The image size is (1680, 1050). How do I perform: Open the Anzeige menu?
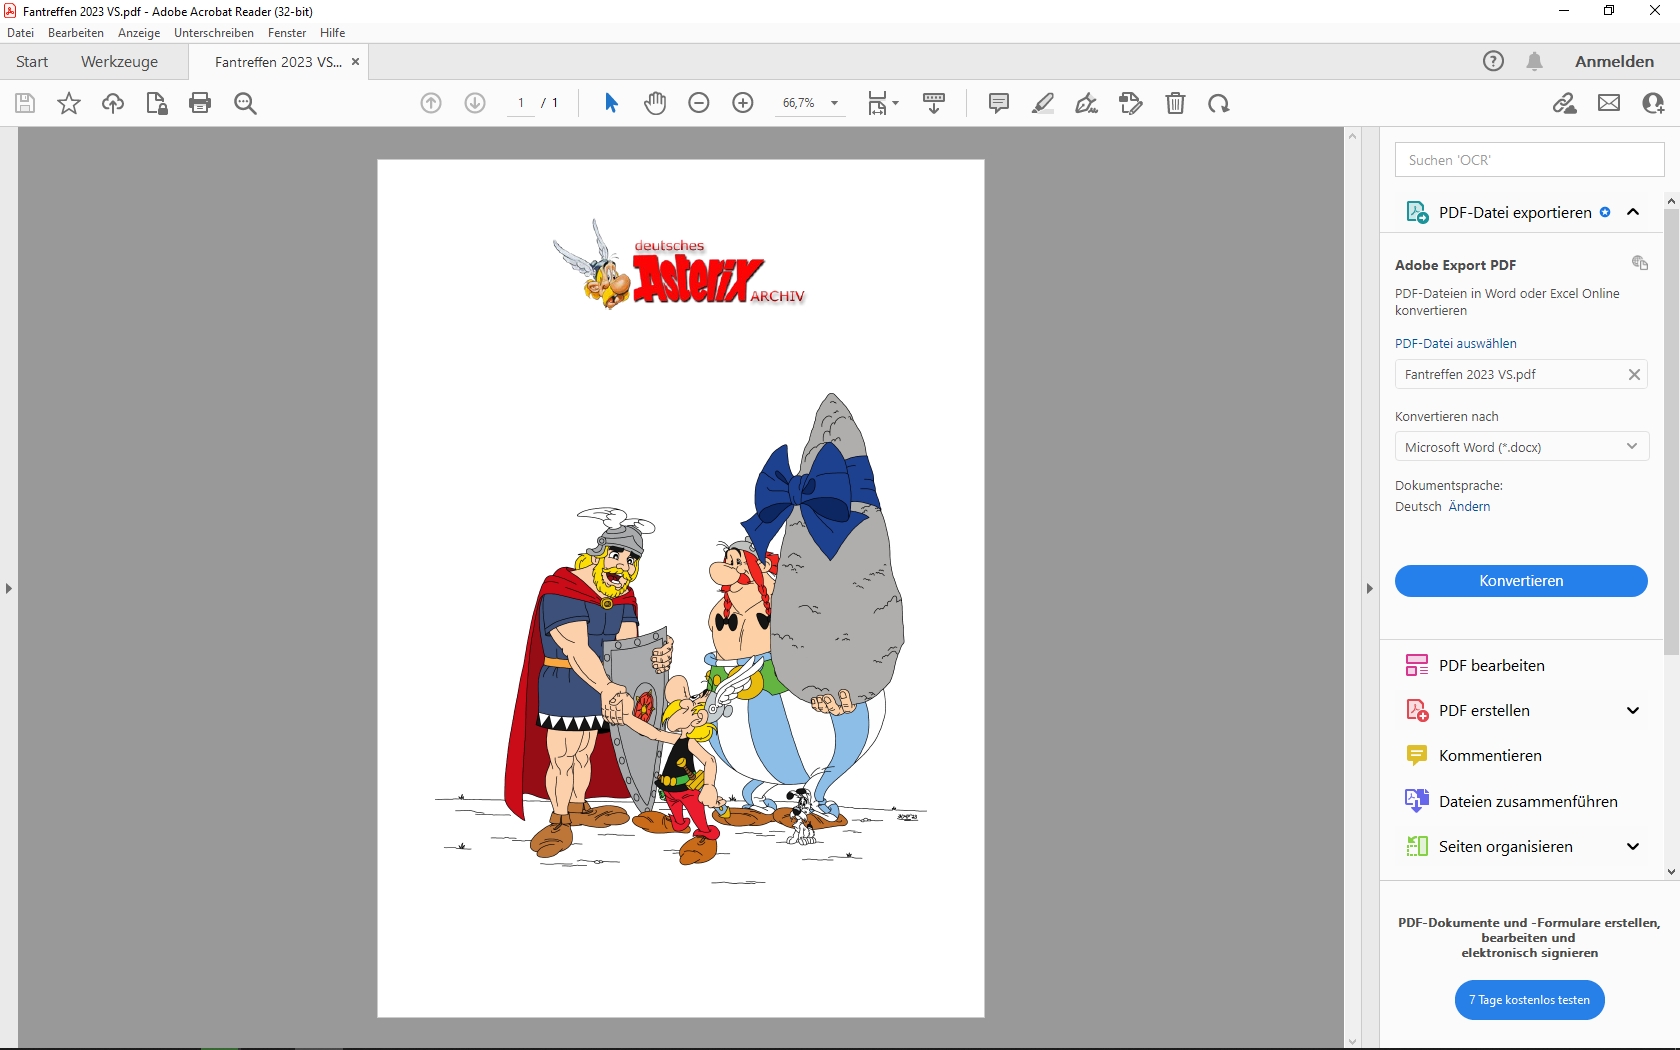[139, 33]
